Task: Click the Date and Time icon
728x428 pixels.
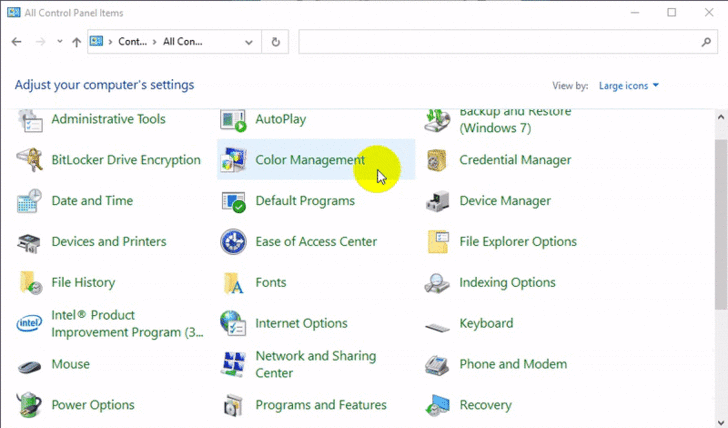Action: 30,201
